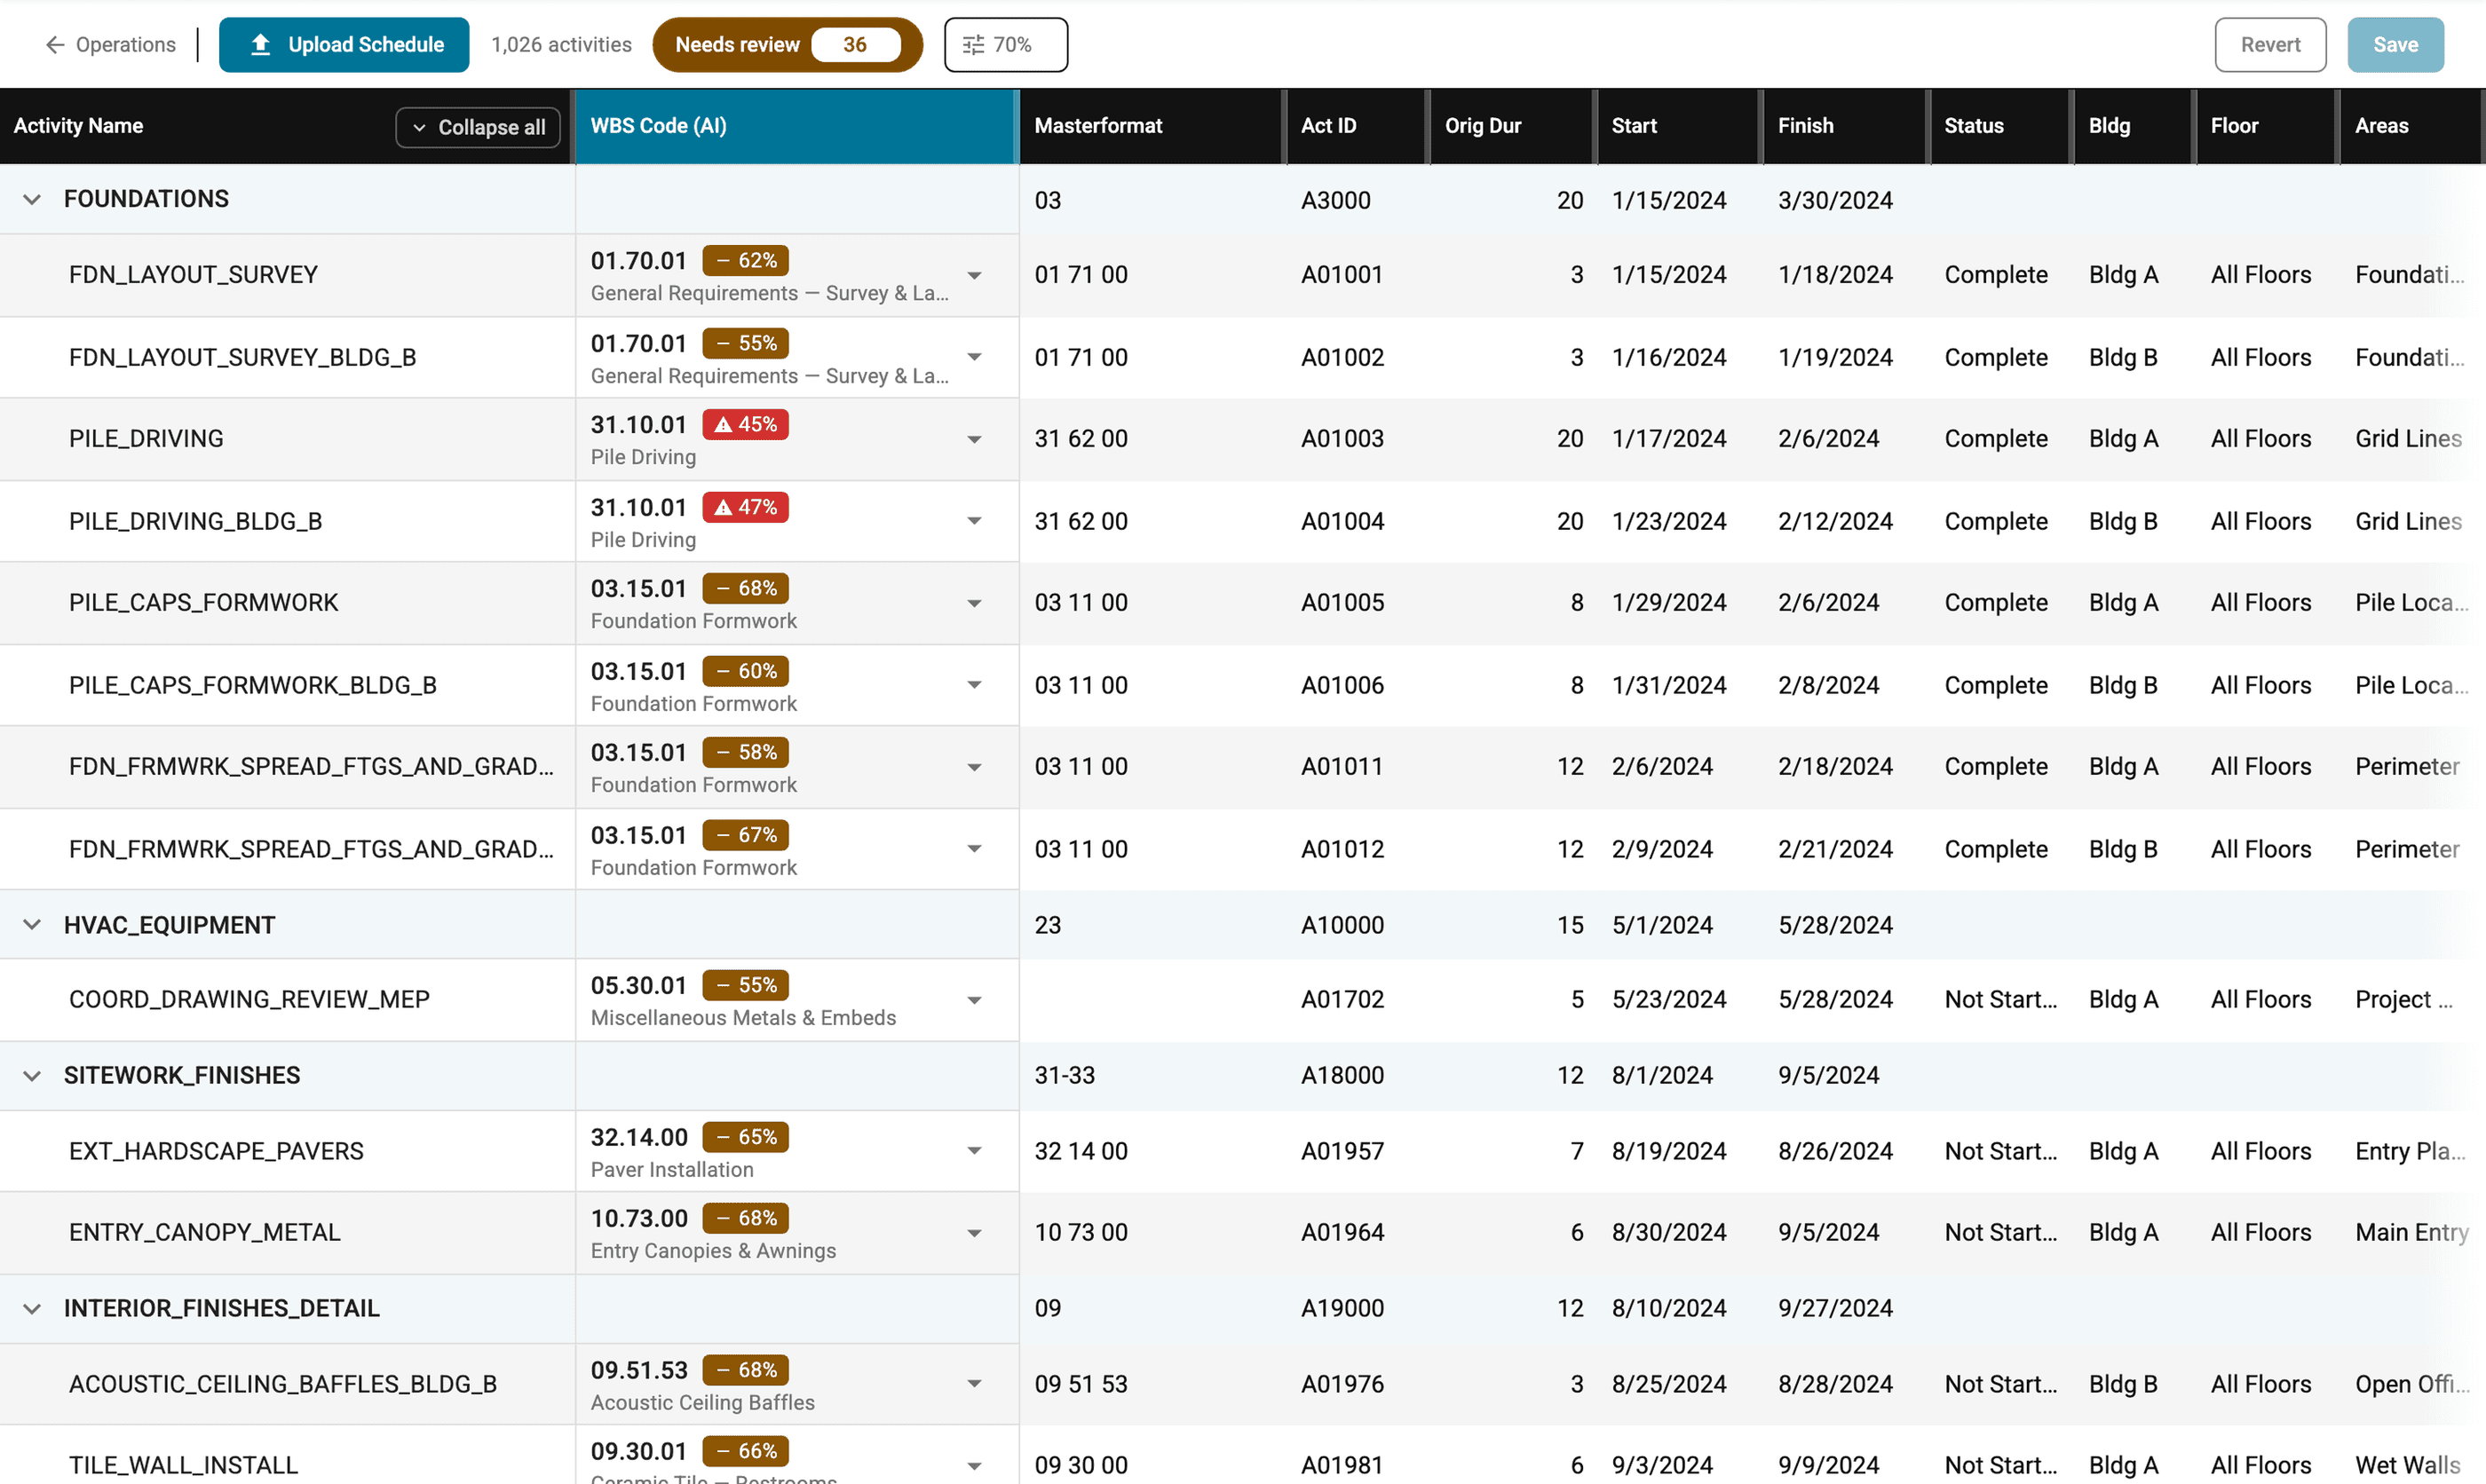Click the 45% warning badge on PILE_DRIVING
This screenshot has height=1484, width=2486.
(x=745, y=424)
